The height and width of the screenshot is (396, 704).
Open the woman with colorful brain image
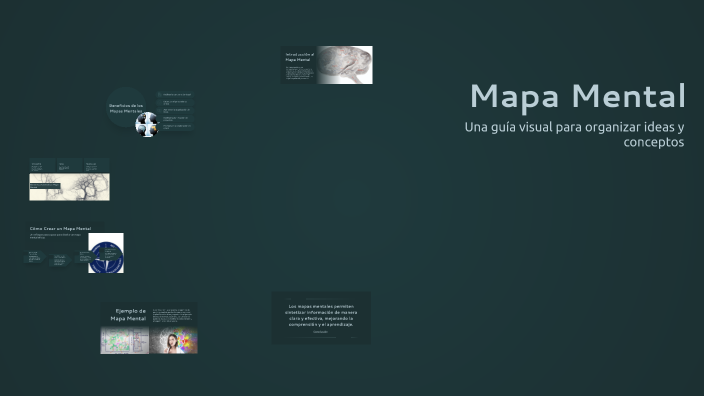coord(173,340)
